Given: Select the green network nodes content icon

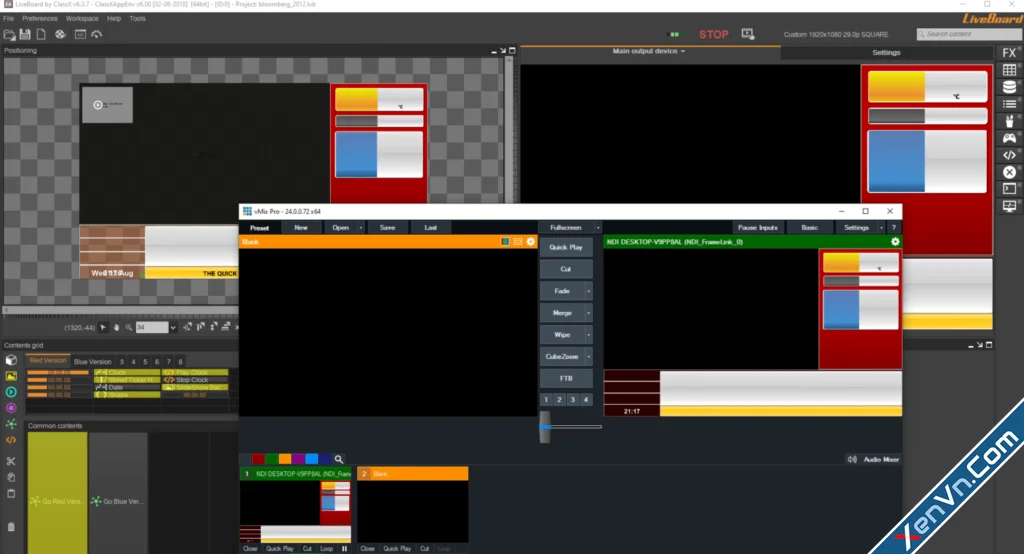Looking at the screenshot, I should pos(11,424).
